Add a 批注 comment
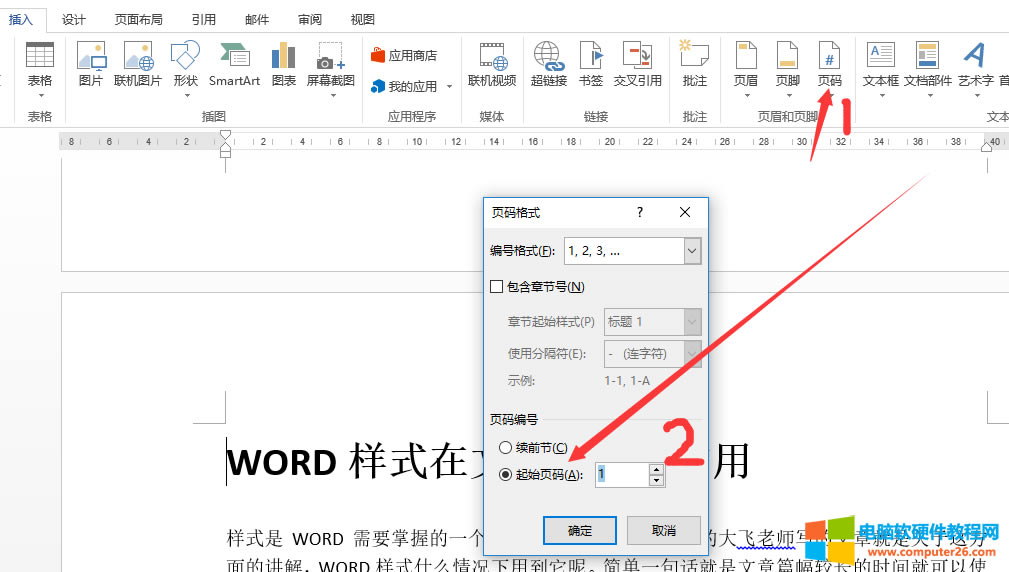Viewport: 1009px width, 572px height. (x=694, y=62)
